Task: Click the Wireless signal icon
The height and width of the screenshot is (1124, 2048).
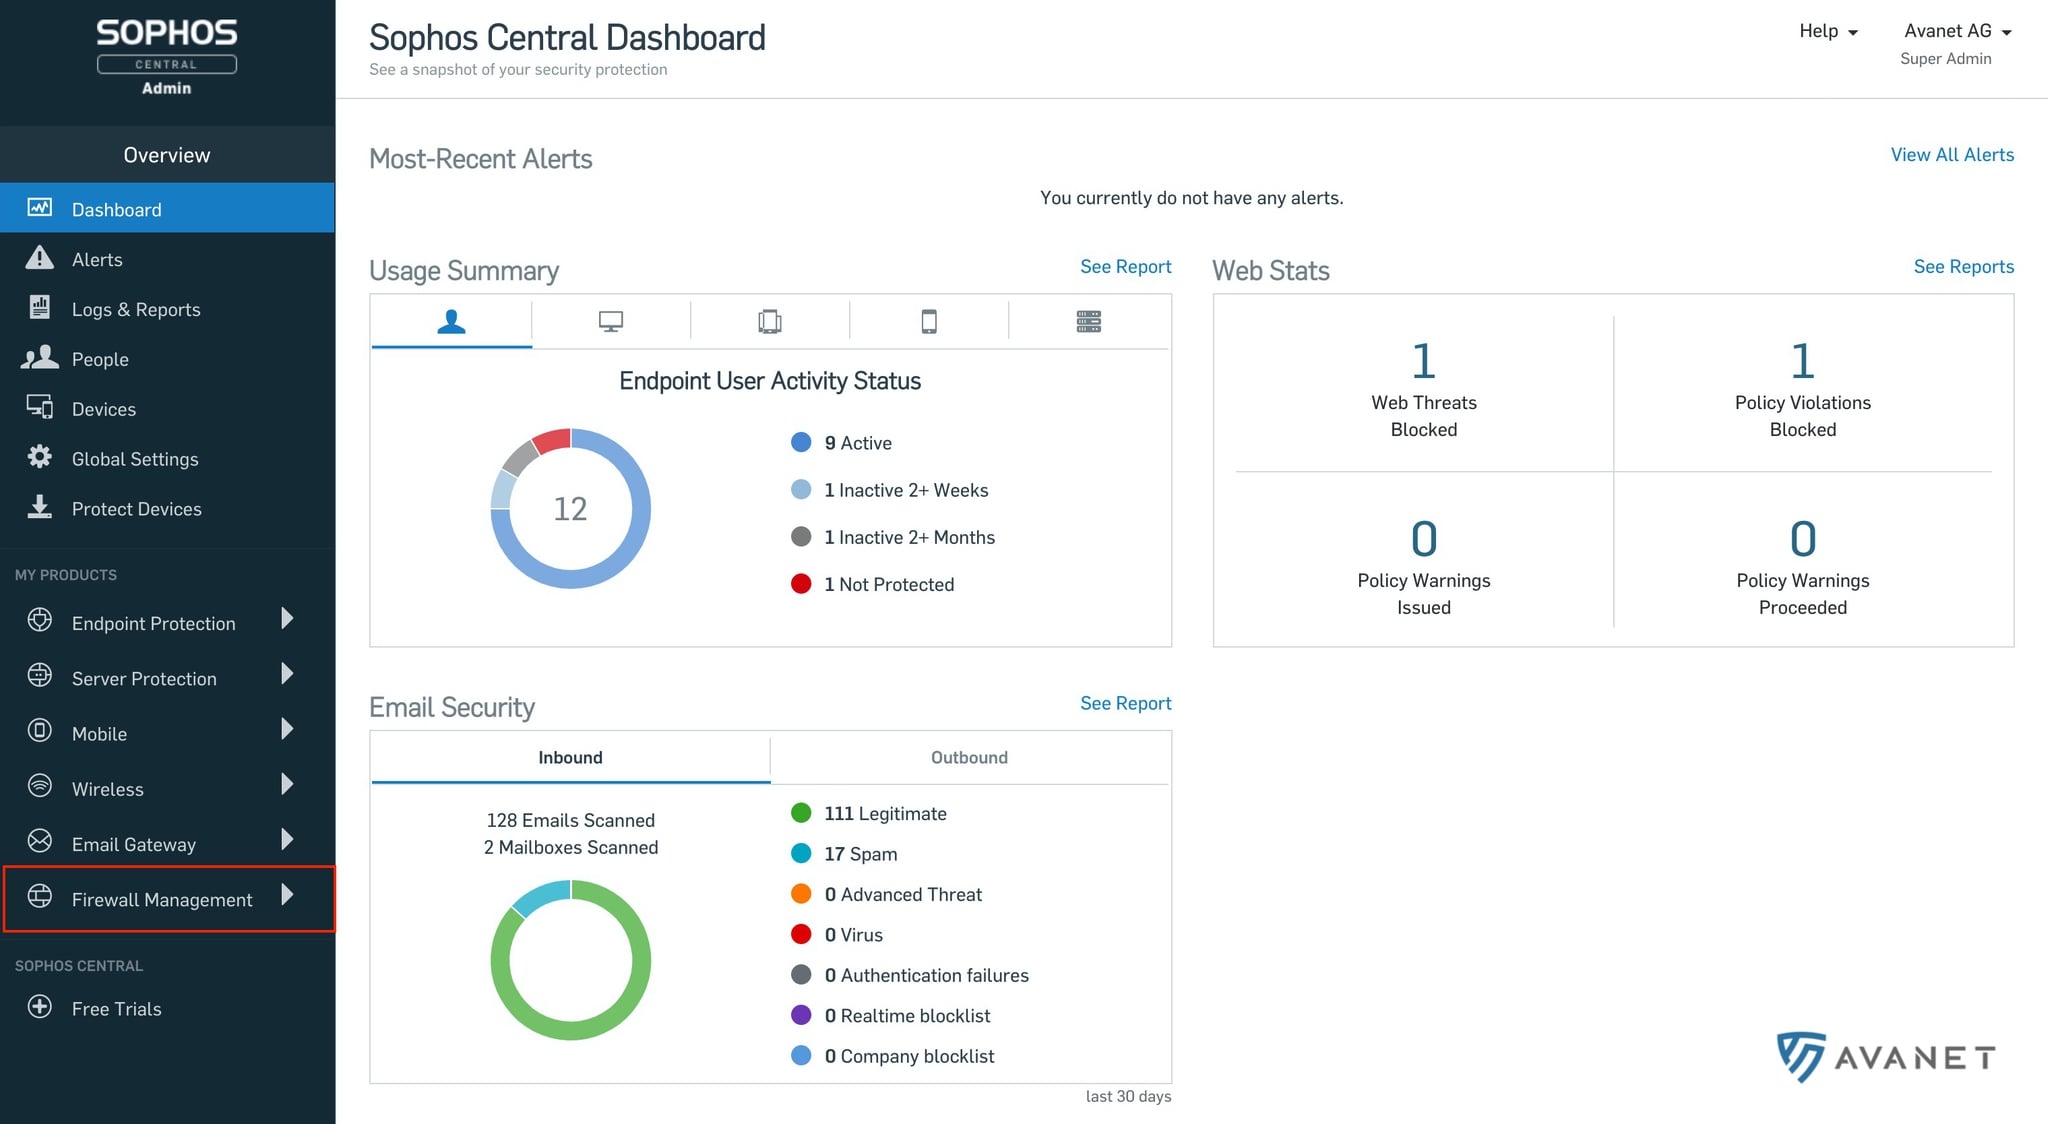Action: click(x=40, y=785)
